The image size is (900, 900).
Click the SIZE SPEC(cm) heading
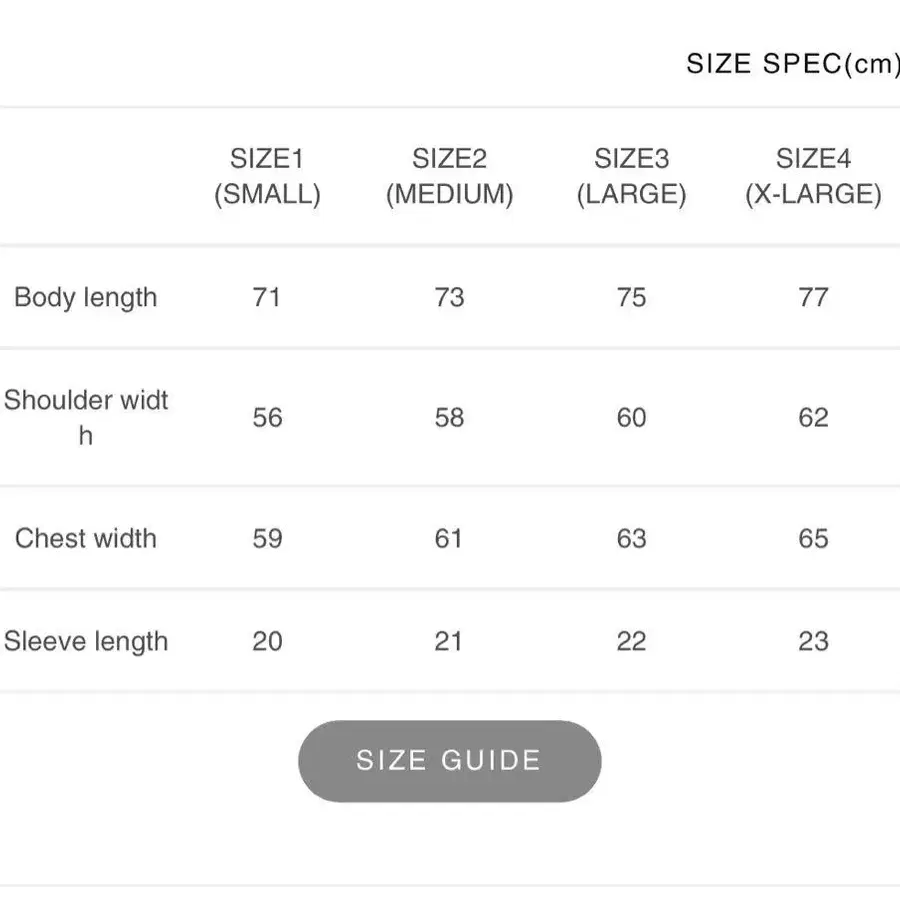tap(793, 64)
